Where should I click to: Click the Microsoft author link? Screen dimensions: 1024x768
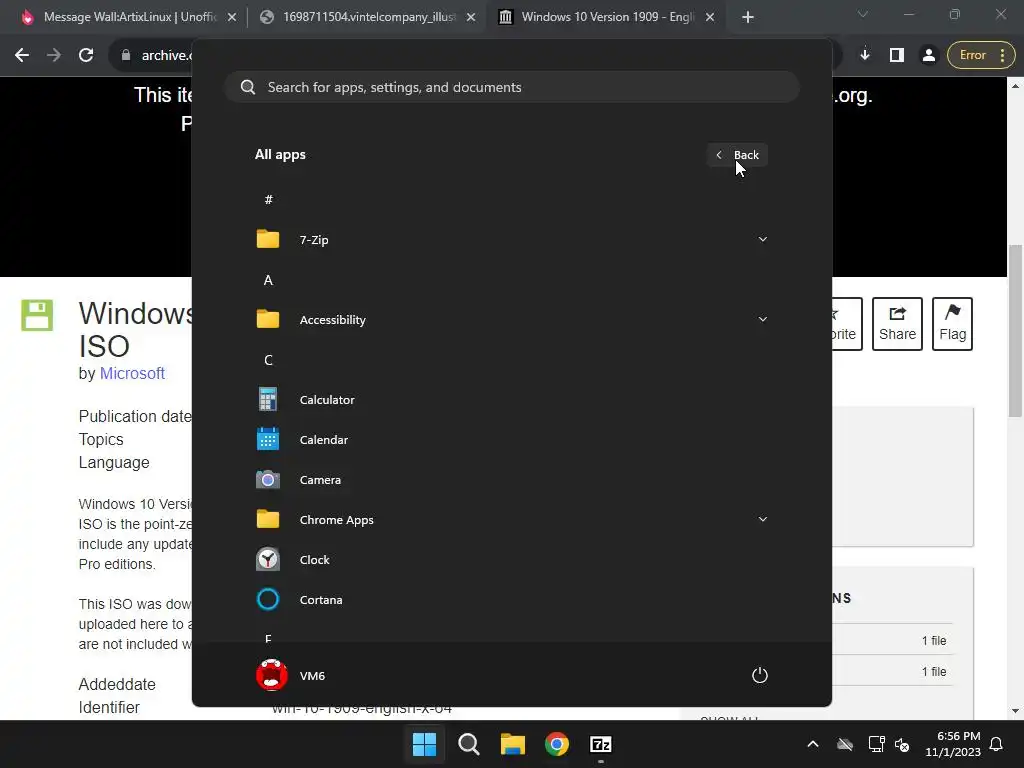tap(132, 374)
